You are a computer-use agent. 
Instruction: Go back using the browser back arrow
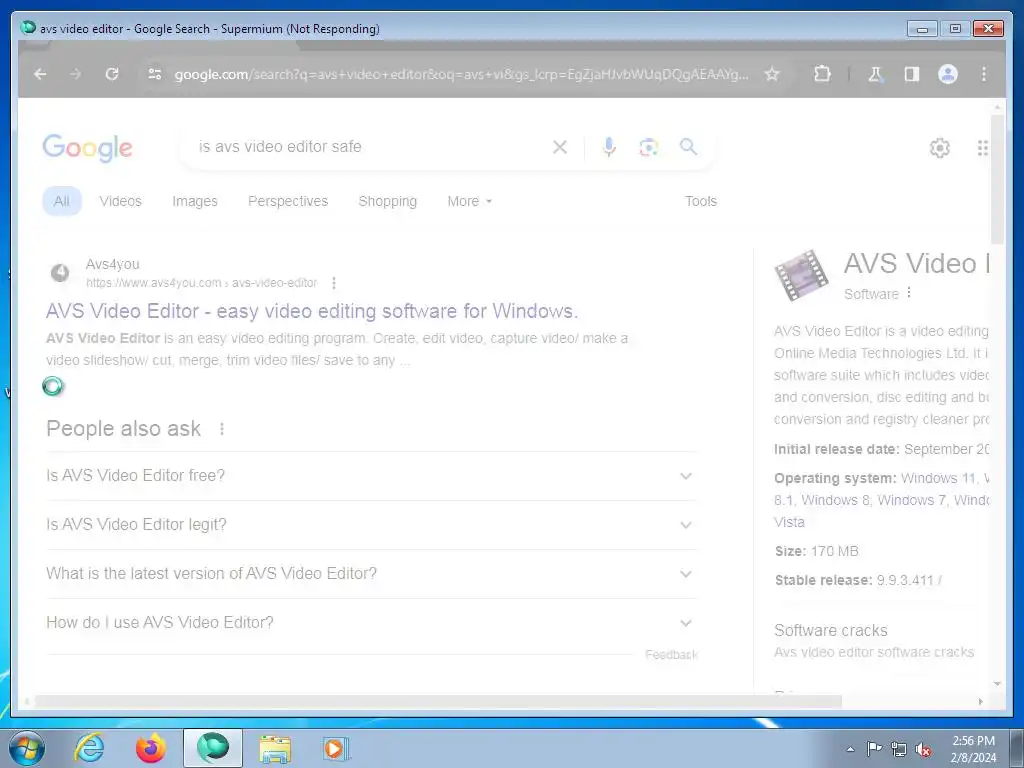[x=40, y=74]
